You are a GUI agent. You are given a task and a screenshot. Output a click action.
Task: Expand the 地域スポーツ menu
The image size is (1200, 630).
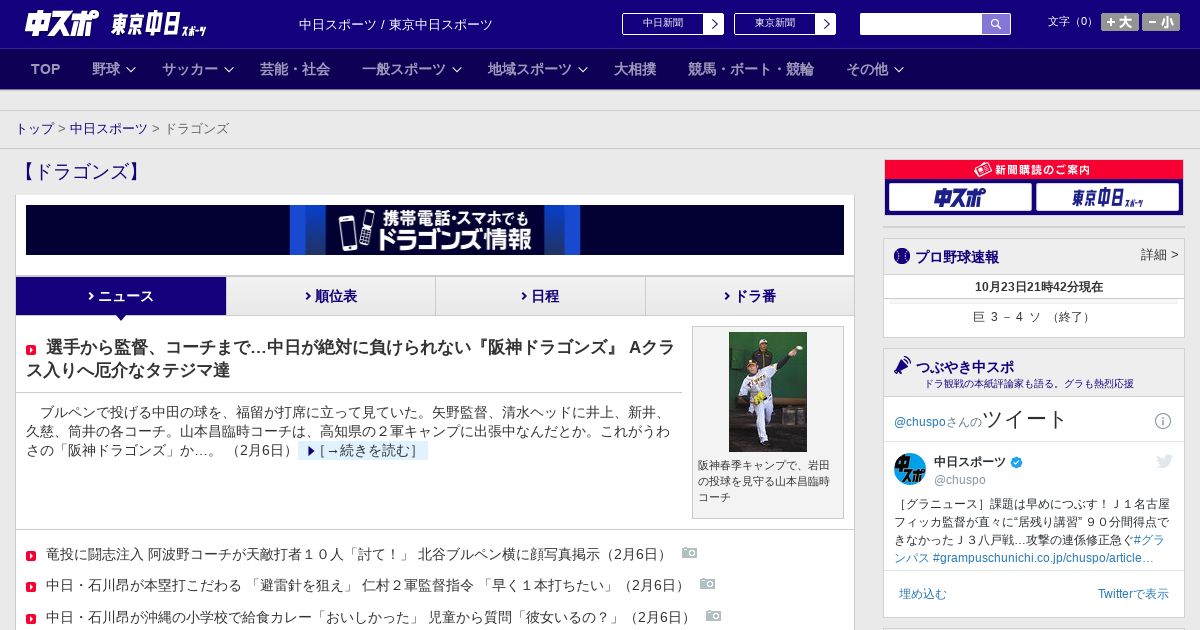point(538,69)
